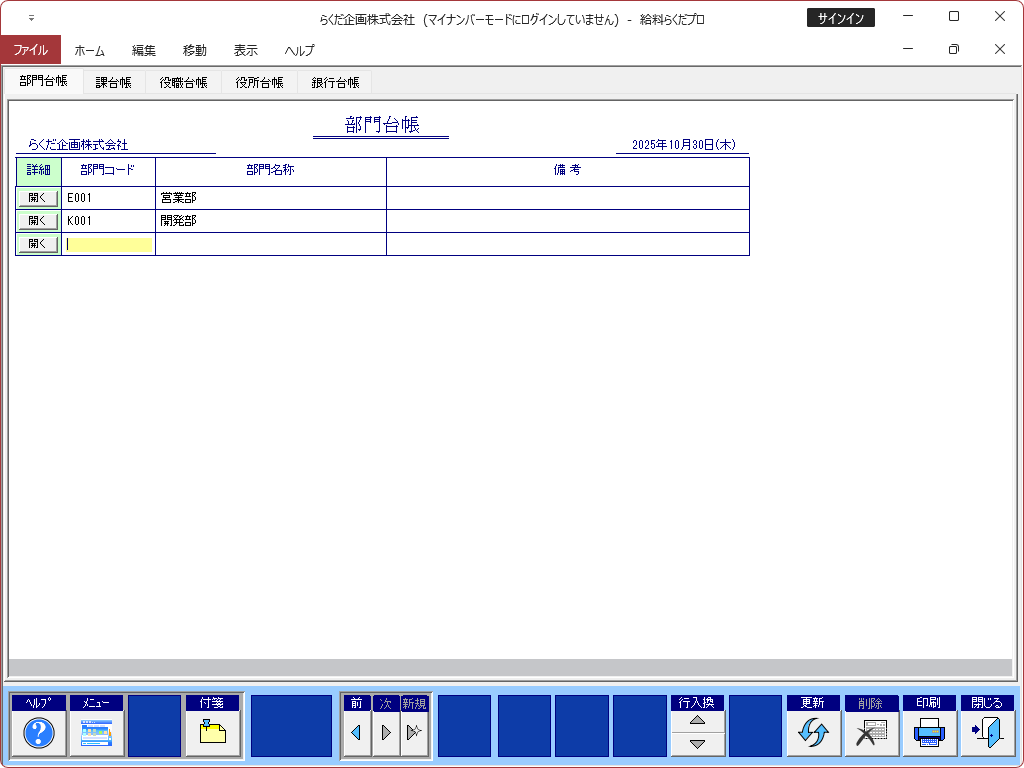Switch to the 銀行台帳 tab
This screenshot has width=1024, height=768.
coord(335,83)
